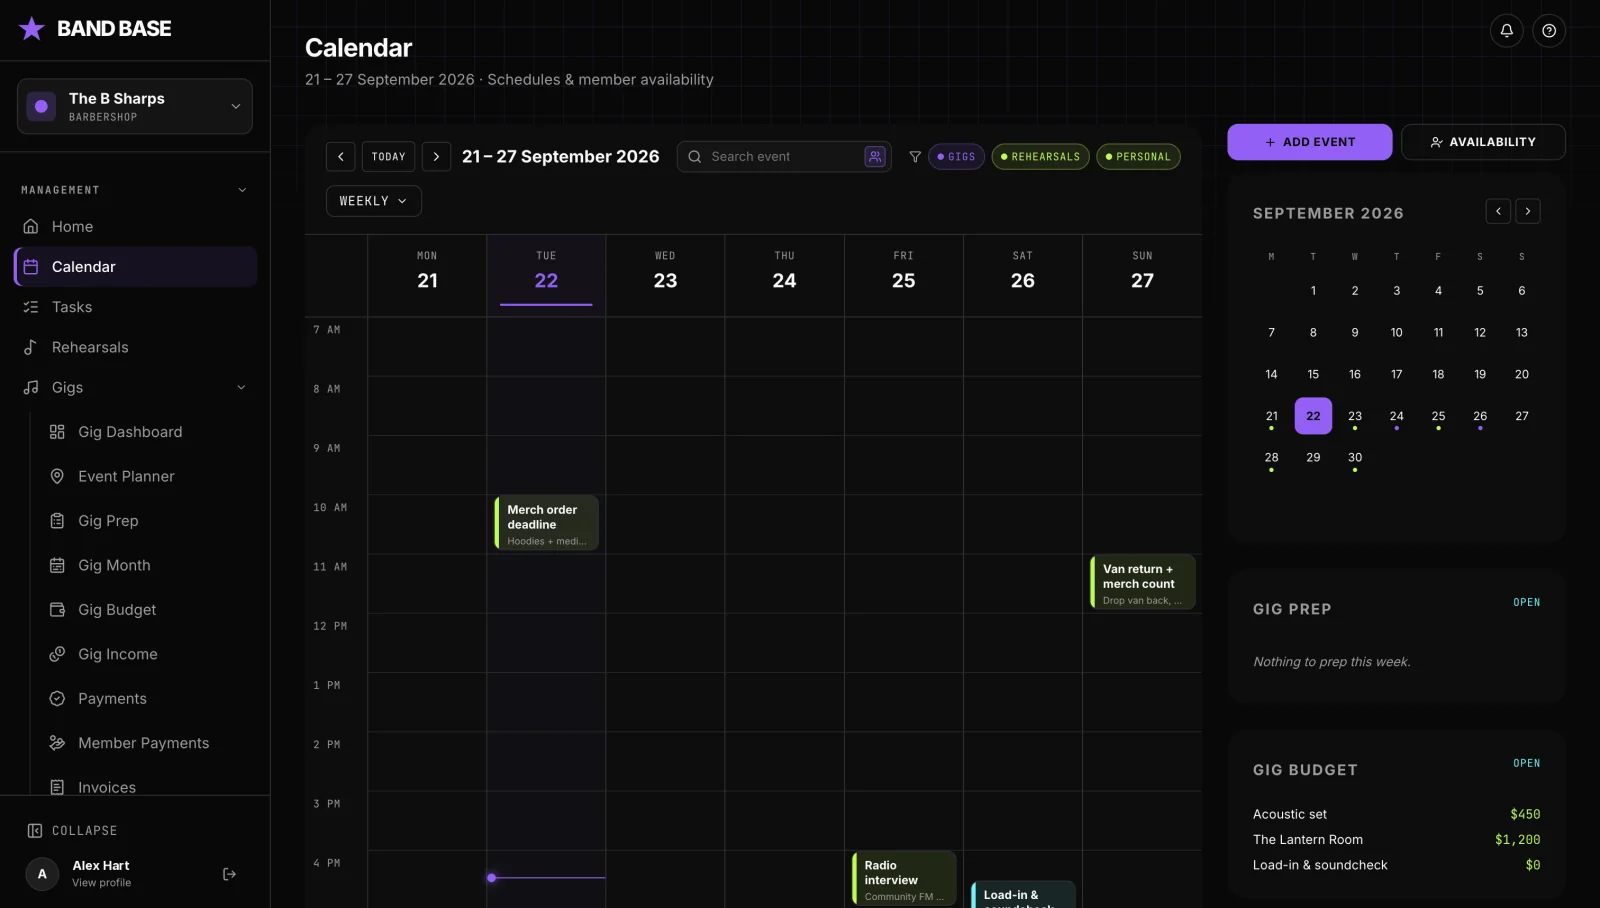1600x908 pixels.
Task: Open Rehearsals in the sidebar
Action: pos(135,347)
